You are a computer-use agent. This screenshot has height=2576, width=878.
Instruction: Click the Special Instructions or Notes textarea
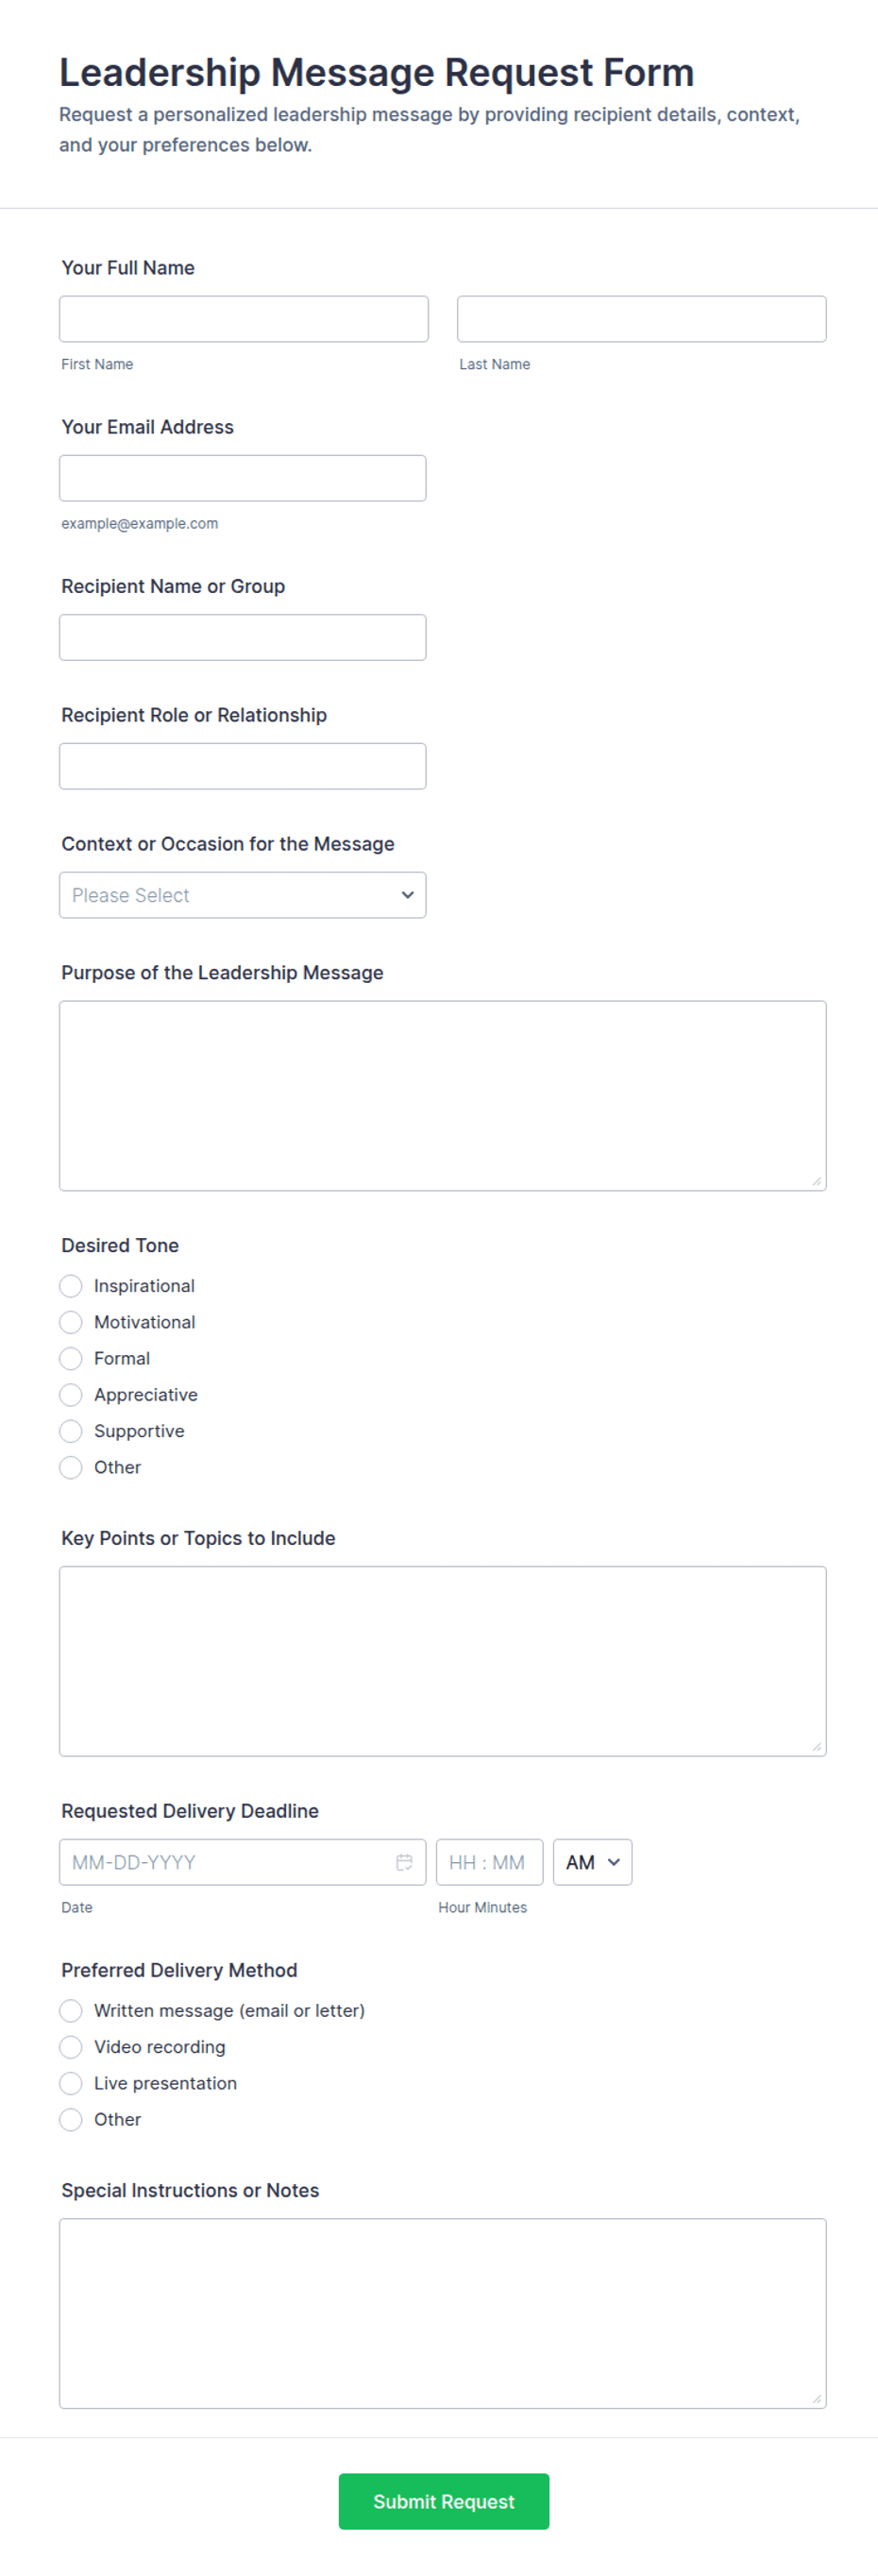(443, 2313)
